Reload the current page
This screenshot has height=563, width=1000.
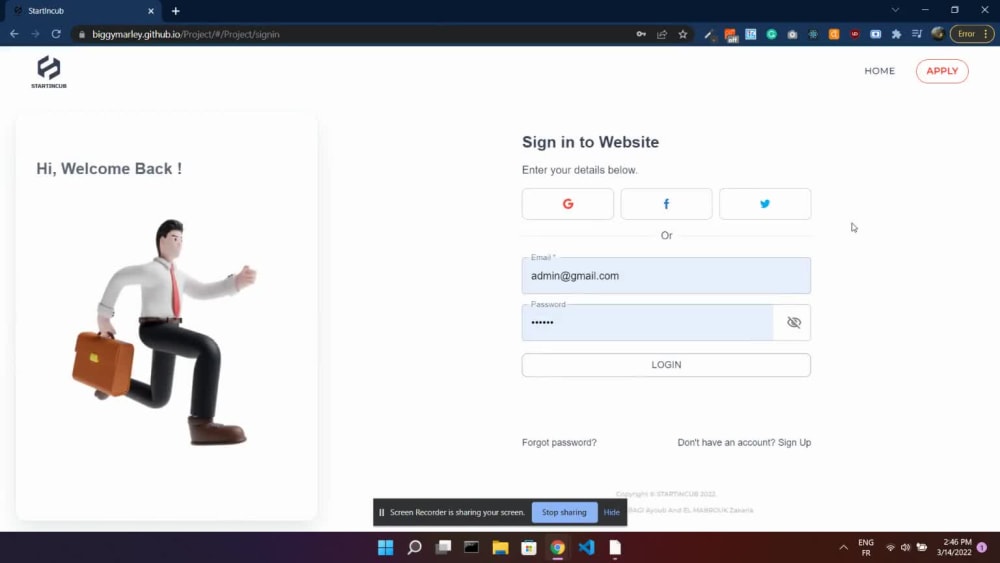(x=56, y=34)
